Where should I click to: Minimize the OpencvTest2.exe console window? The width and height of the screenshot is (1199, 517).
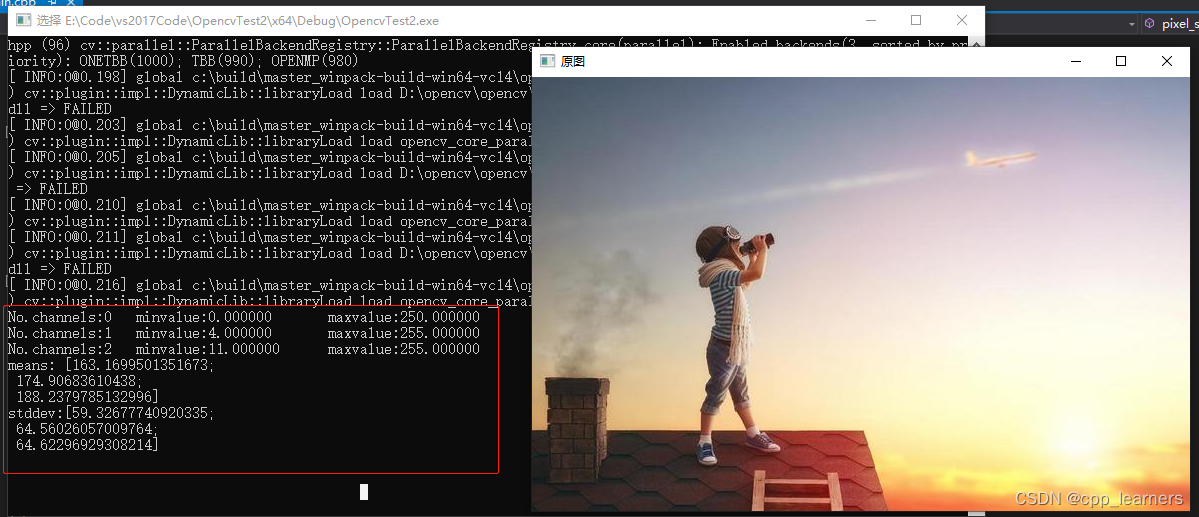(870, 21)
